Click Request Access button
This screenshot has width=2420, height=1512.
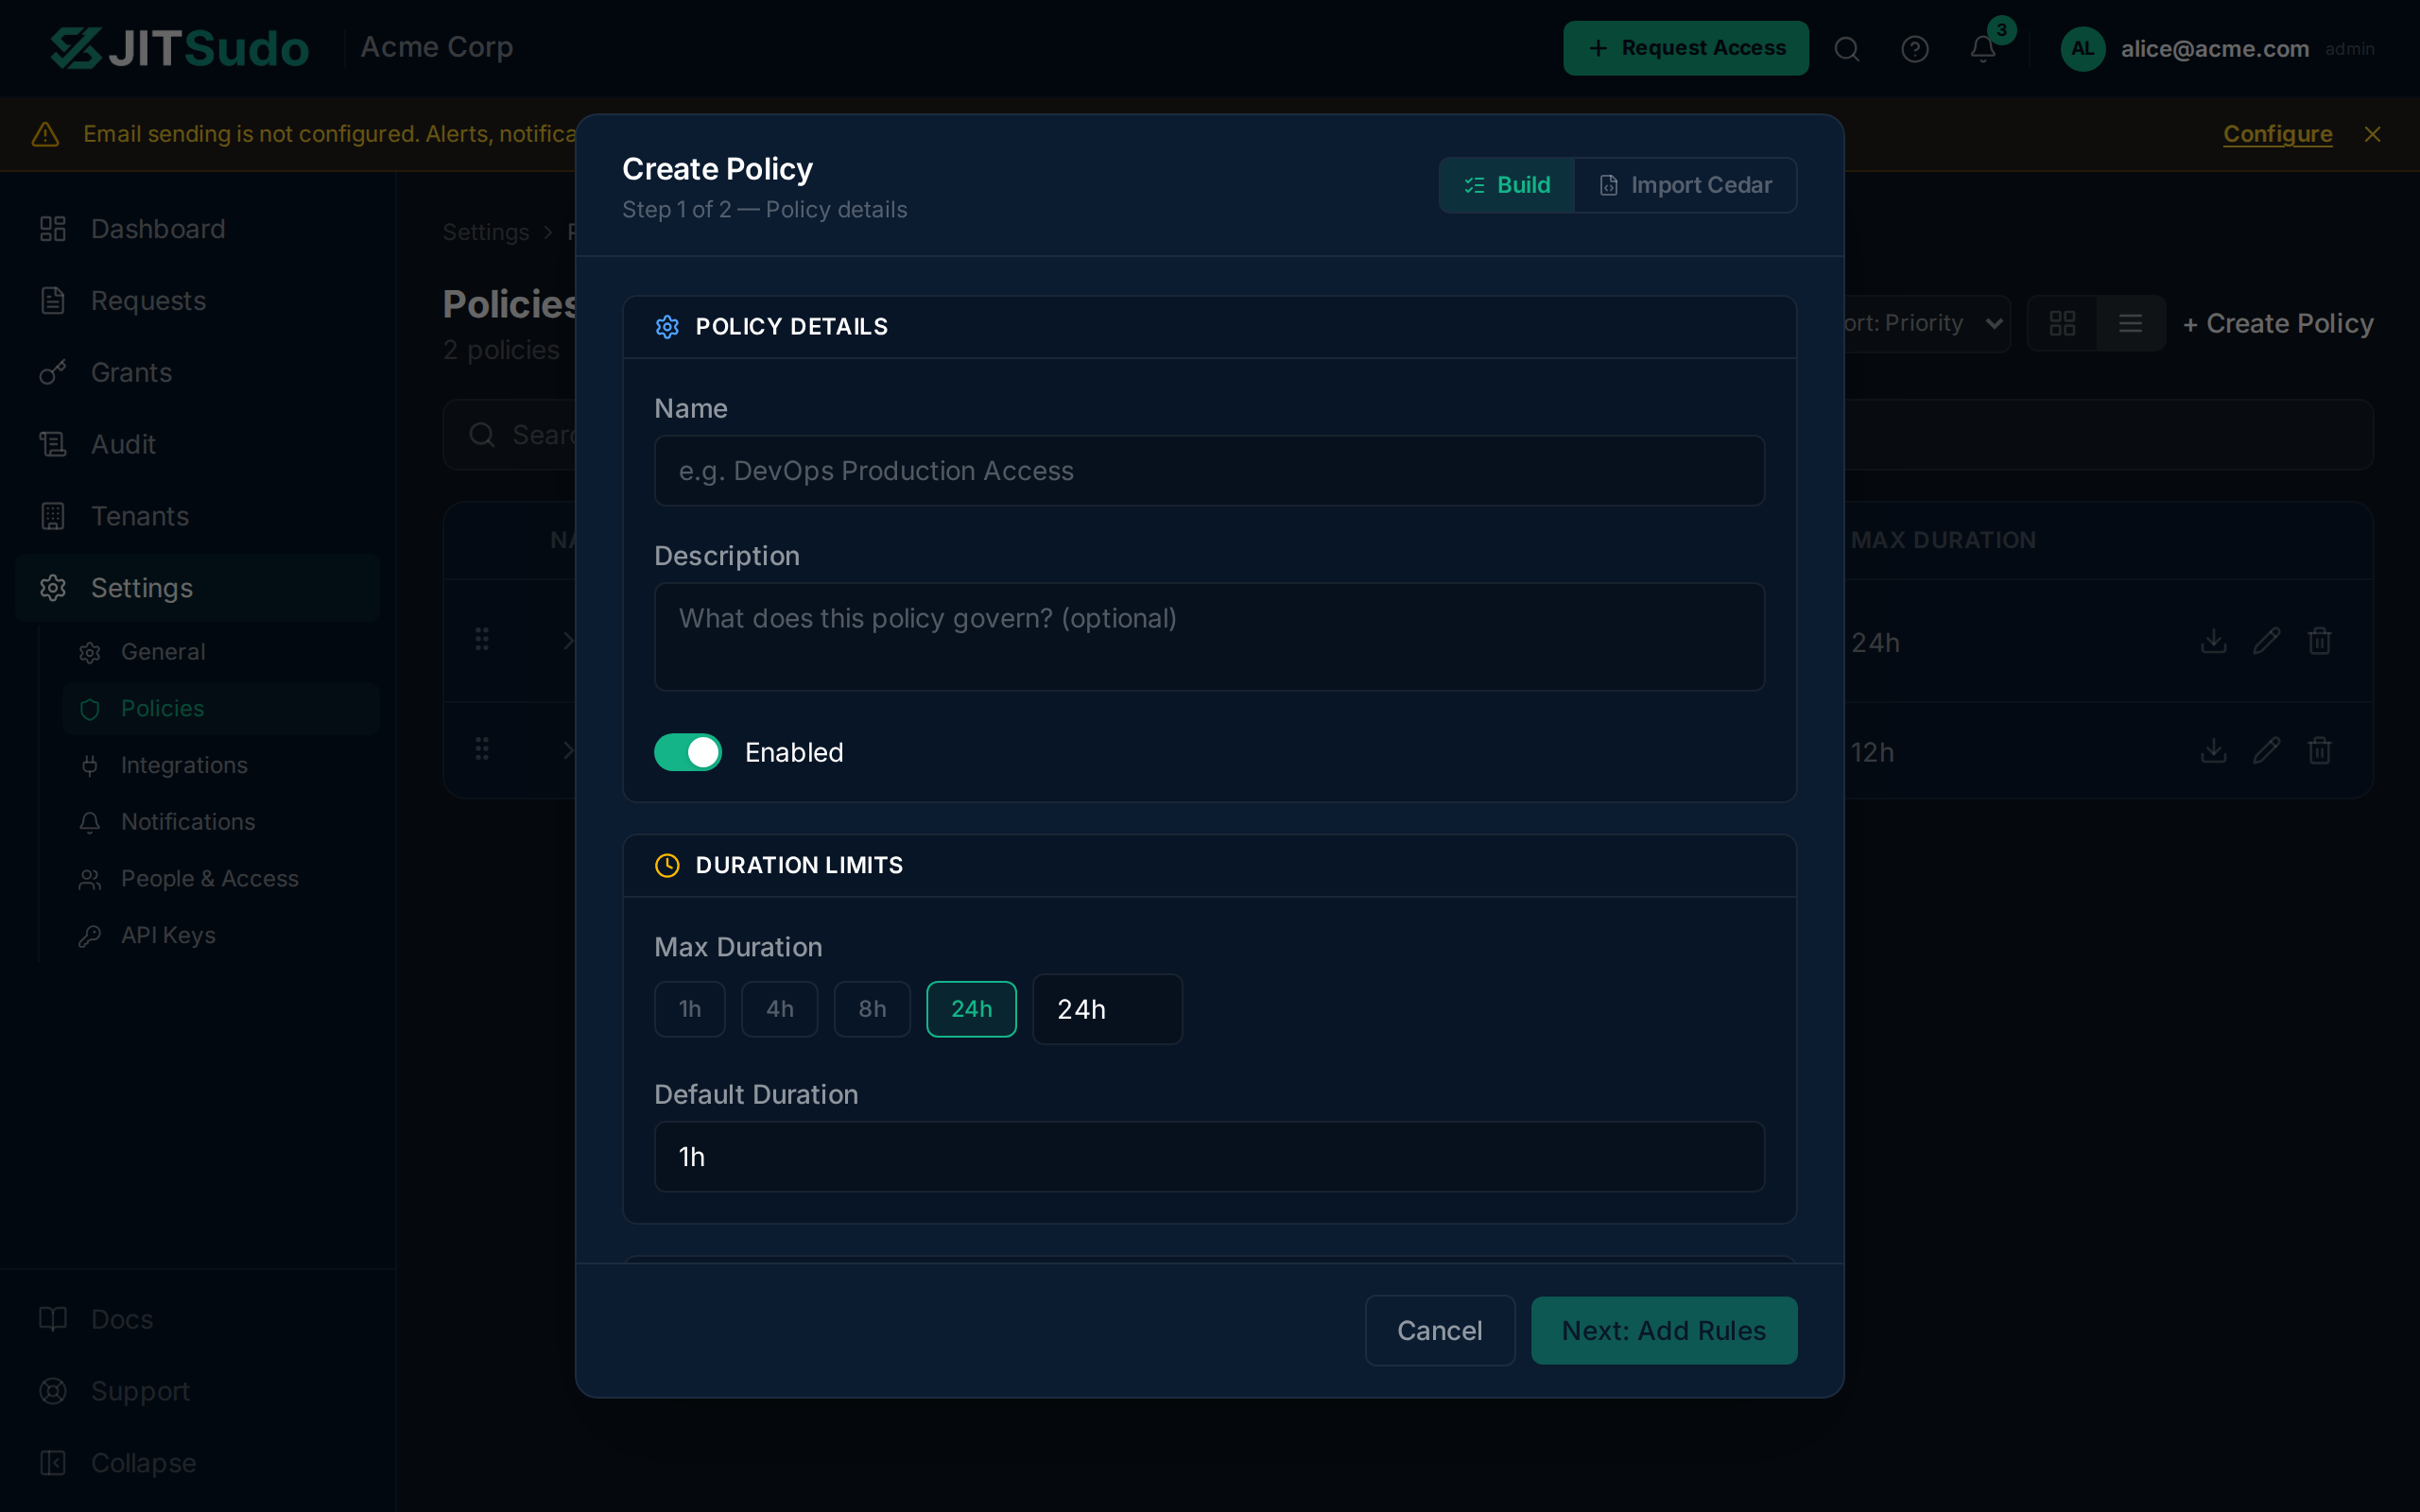coord(1685,48)
